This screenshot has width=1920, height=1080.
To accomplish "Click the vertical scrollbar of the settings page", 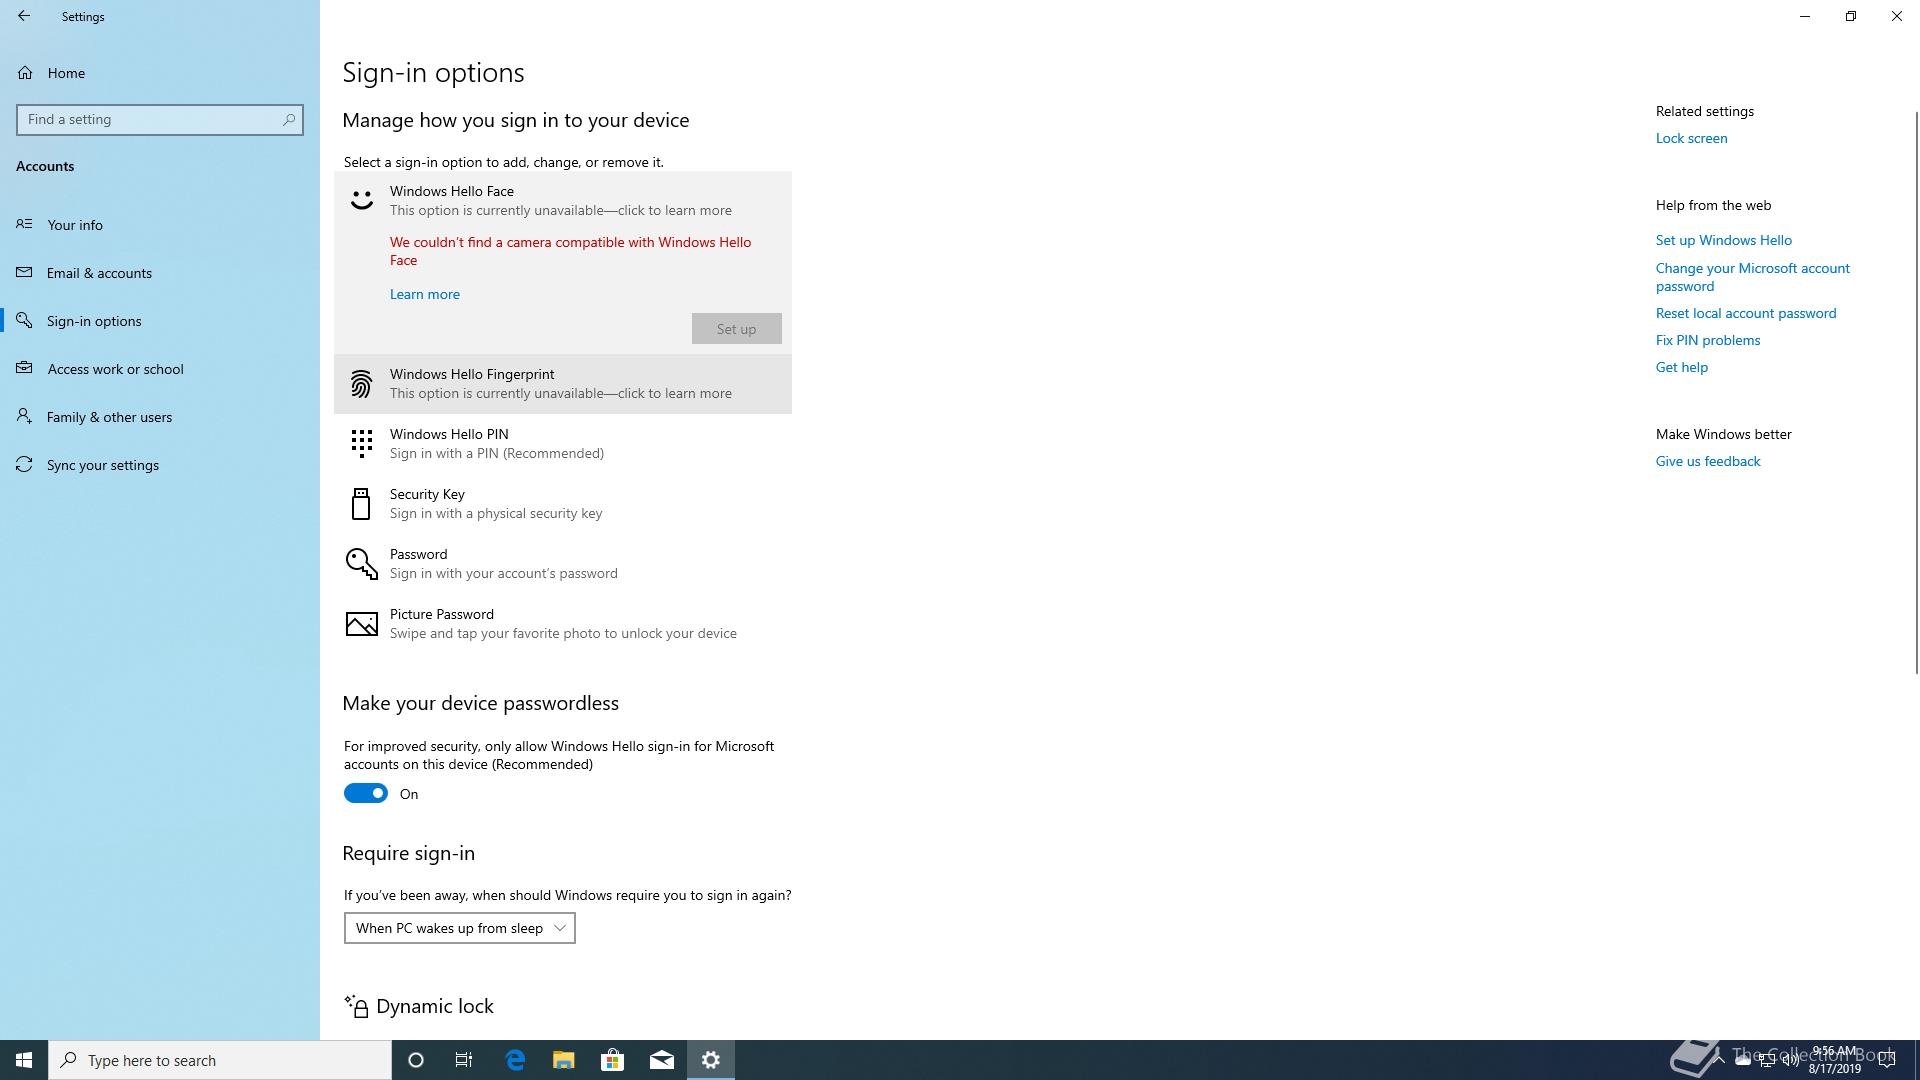I will pos(1916,392).
